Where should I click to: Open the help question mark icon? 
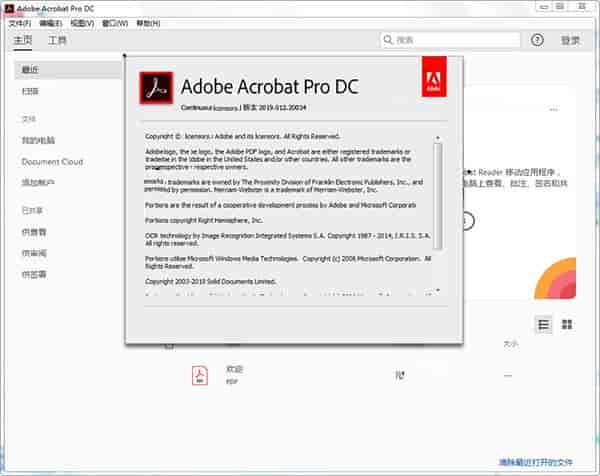pyautogui.click(x=537, y=40)
